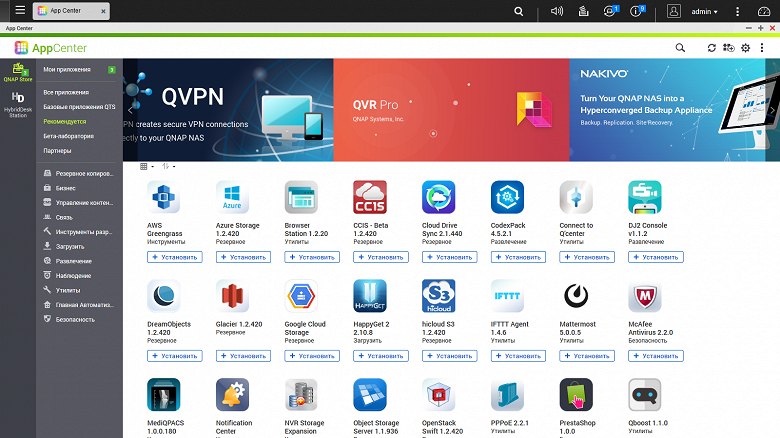Select the Главная Автоматизация category
780x438 pixels.
click(x=79, y=305)
